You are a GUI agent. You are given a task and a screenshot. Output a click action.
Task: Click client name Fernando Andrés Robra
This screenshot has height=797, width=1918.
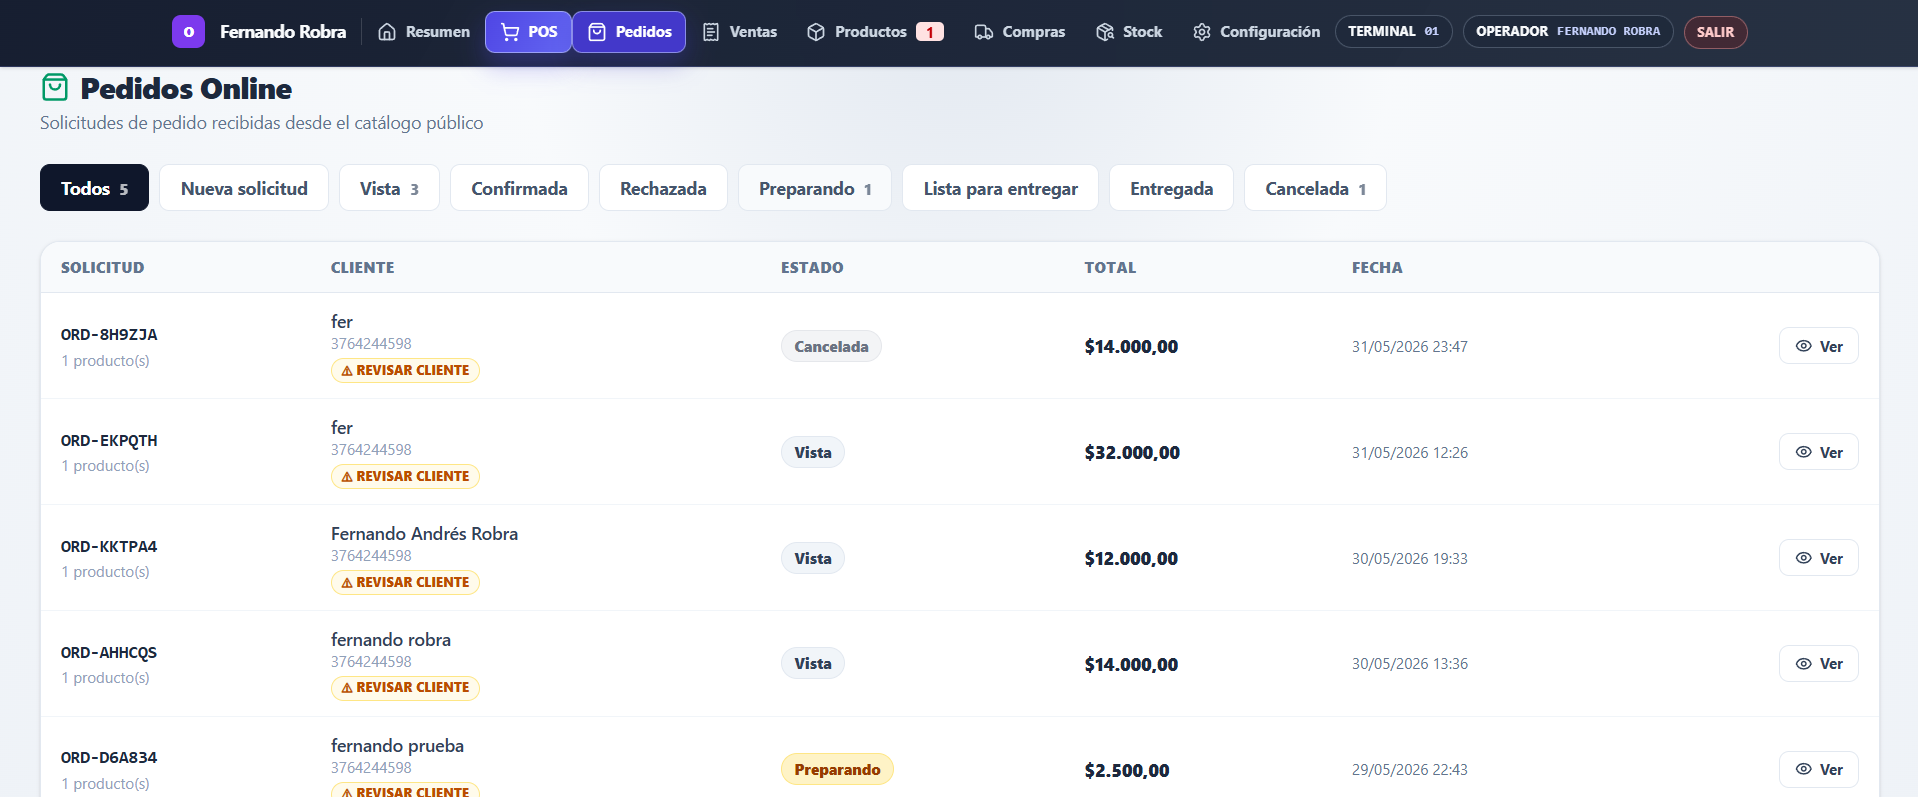pos(424,534)
